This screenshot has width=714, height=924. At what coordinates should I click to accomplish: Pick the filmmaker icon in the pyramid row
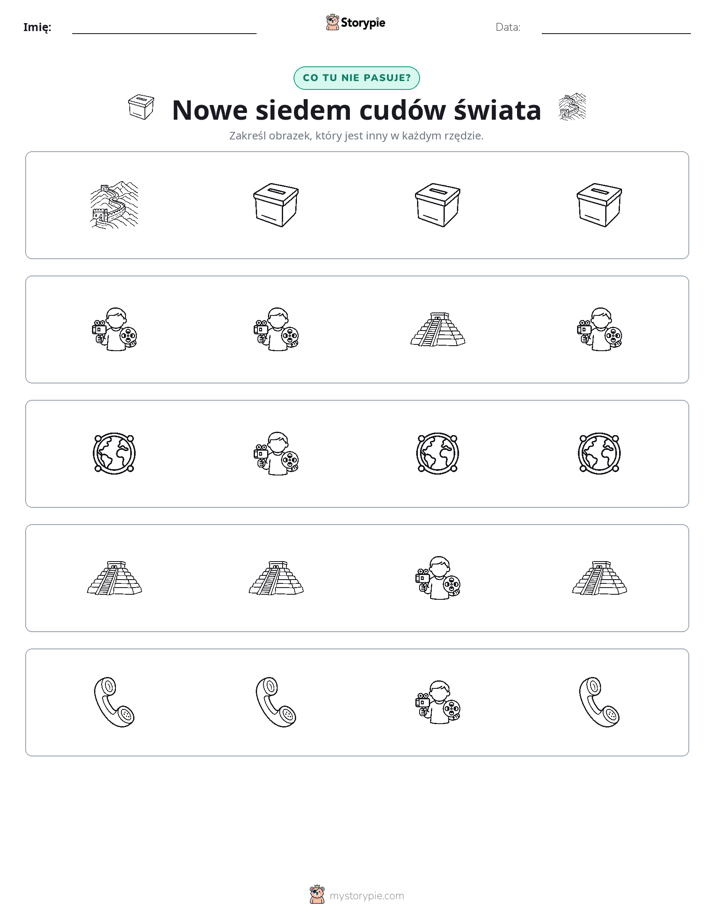(x=438, y=578)
